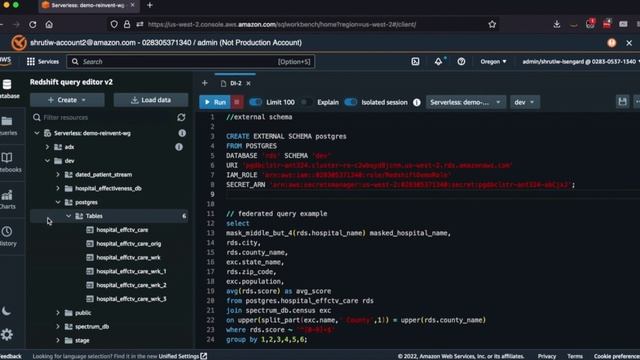The height and width of the screenshot is (360, 640).
Task: Click the orange alert icon in banner
Action: pos(611,43)
